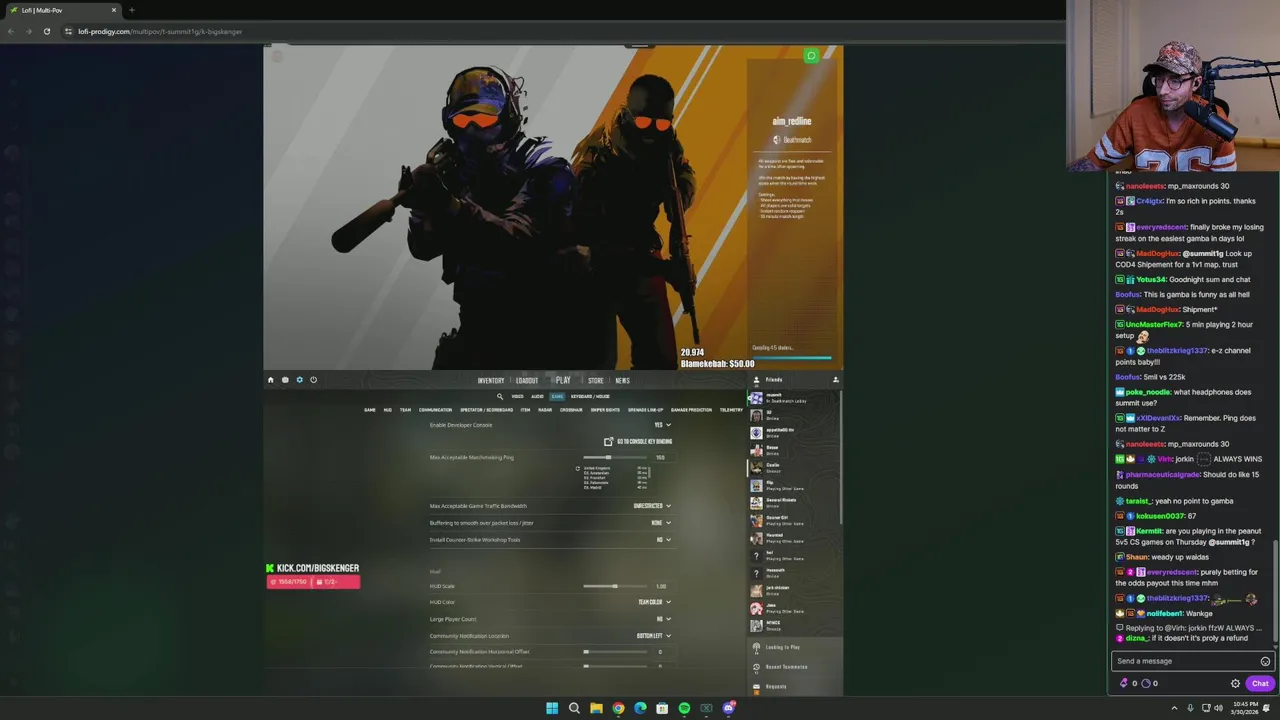The height and width of the screenshot is (720, 1280).
Task: Open Looking to Play beacon icon
Action: coord(756,647)
